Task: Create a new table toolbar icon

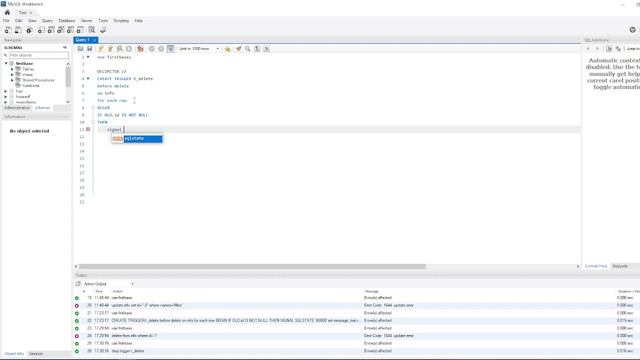Action: pos(51,30)
